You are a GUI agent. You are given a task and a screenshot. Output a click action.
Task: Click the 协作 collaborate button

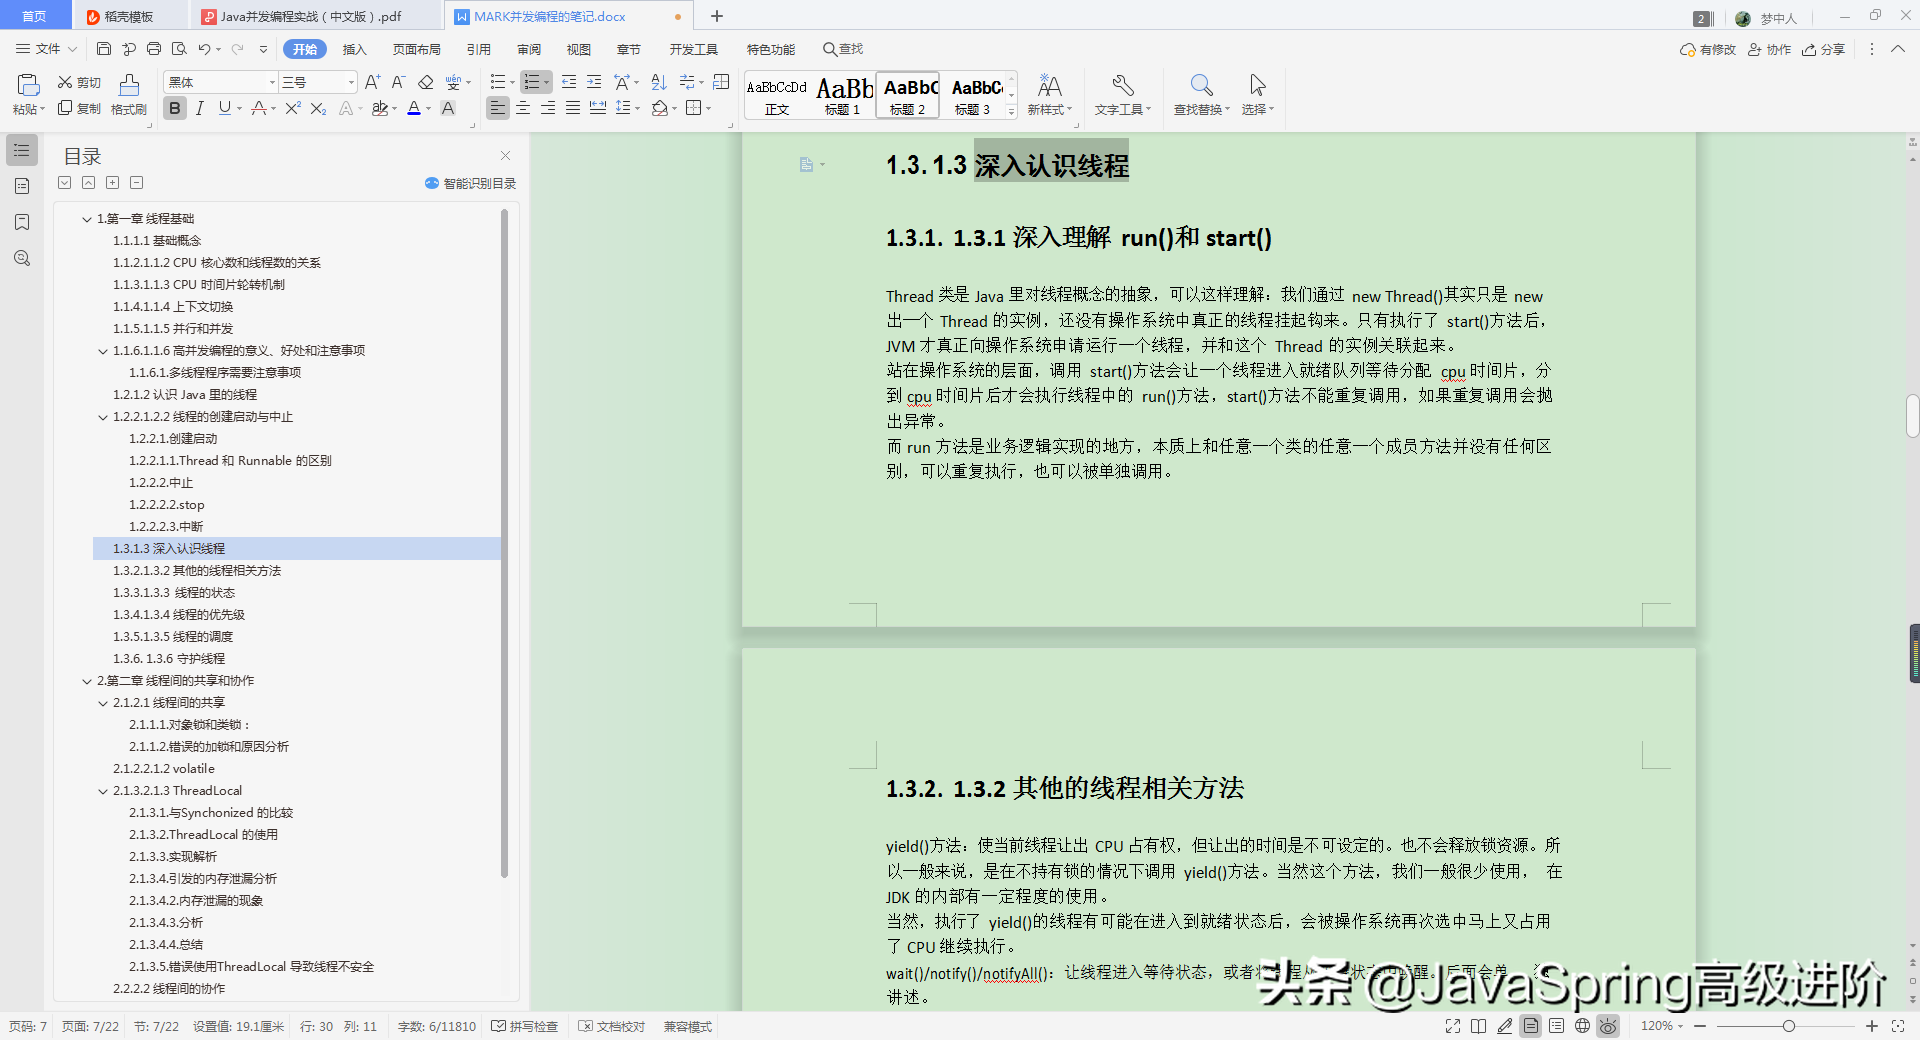tap(1769, 49)
